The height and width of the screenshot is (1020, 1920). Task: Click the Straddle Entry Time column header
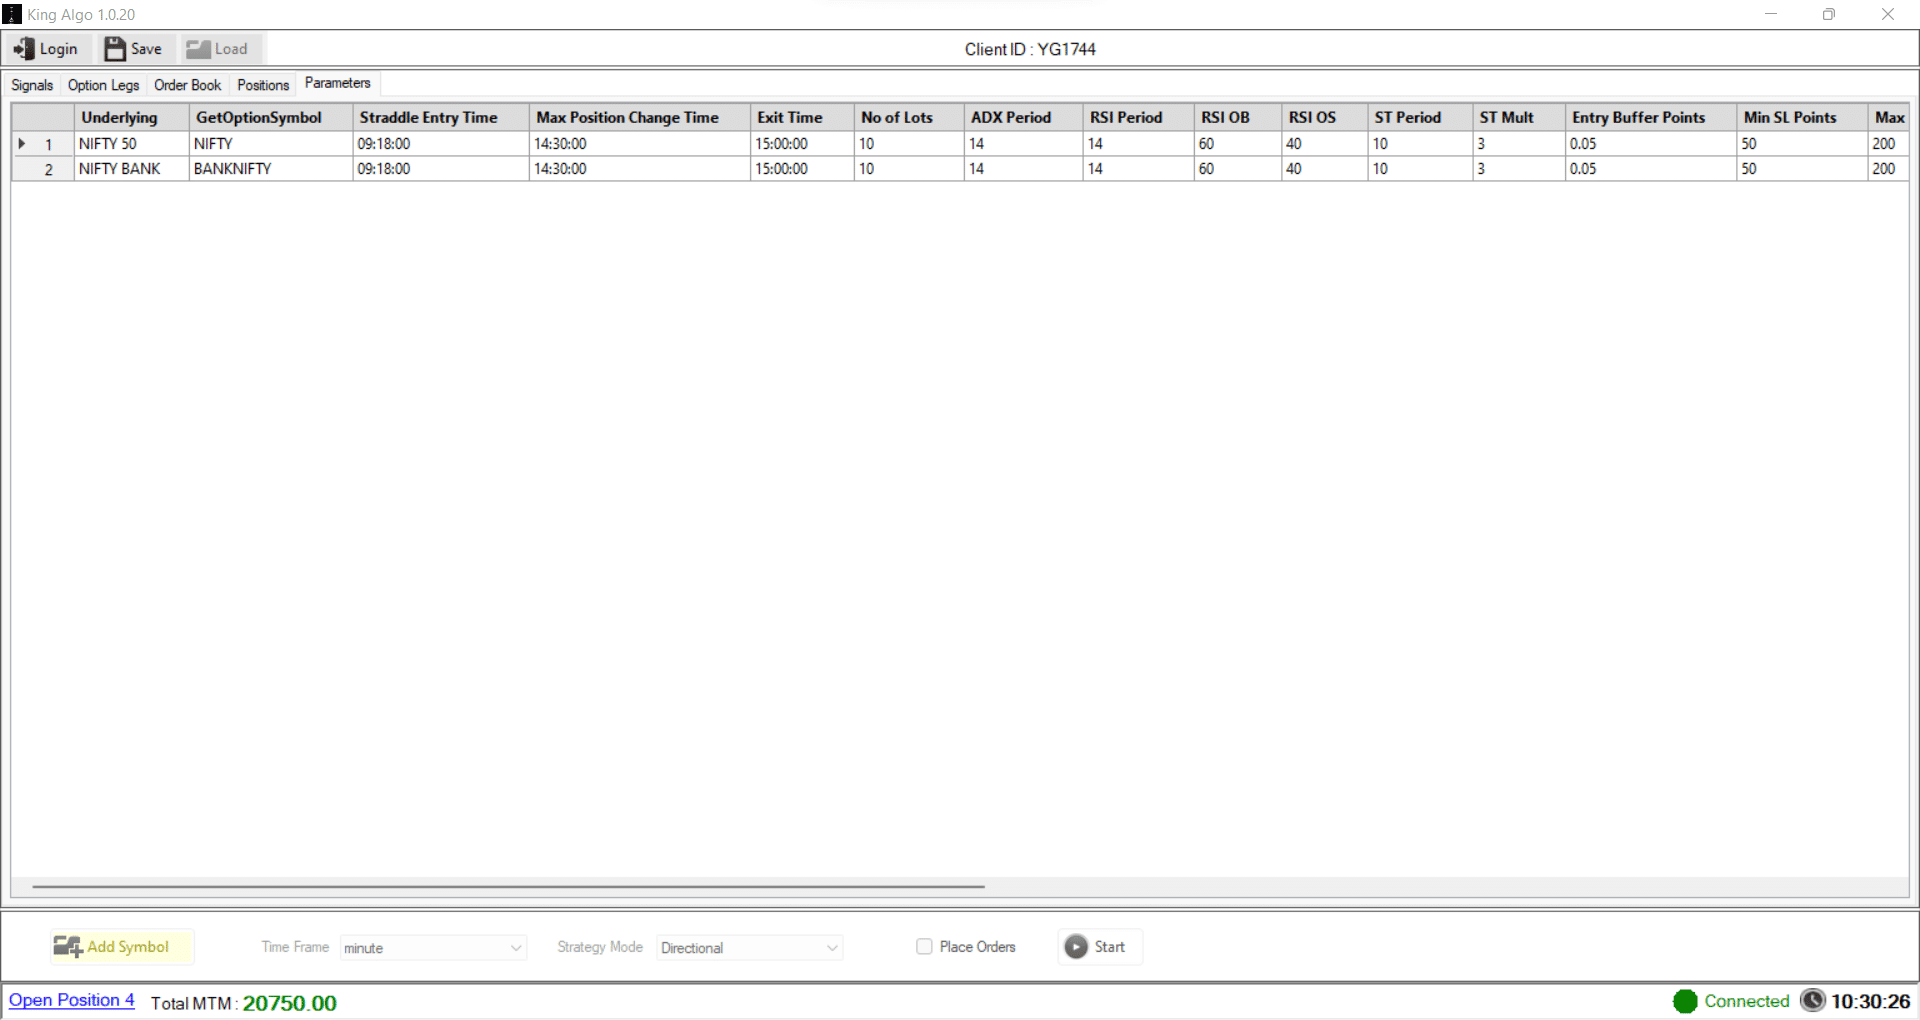pos(441,117)
